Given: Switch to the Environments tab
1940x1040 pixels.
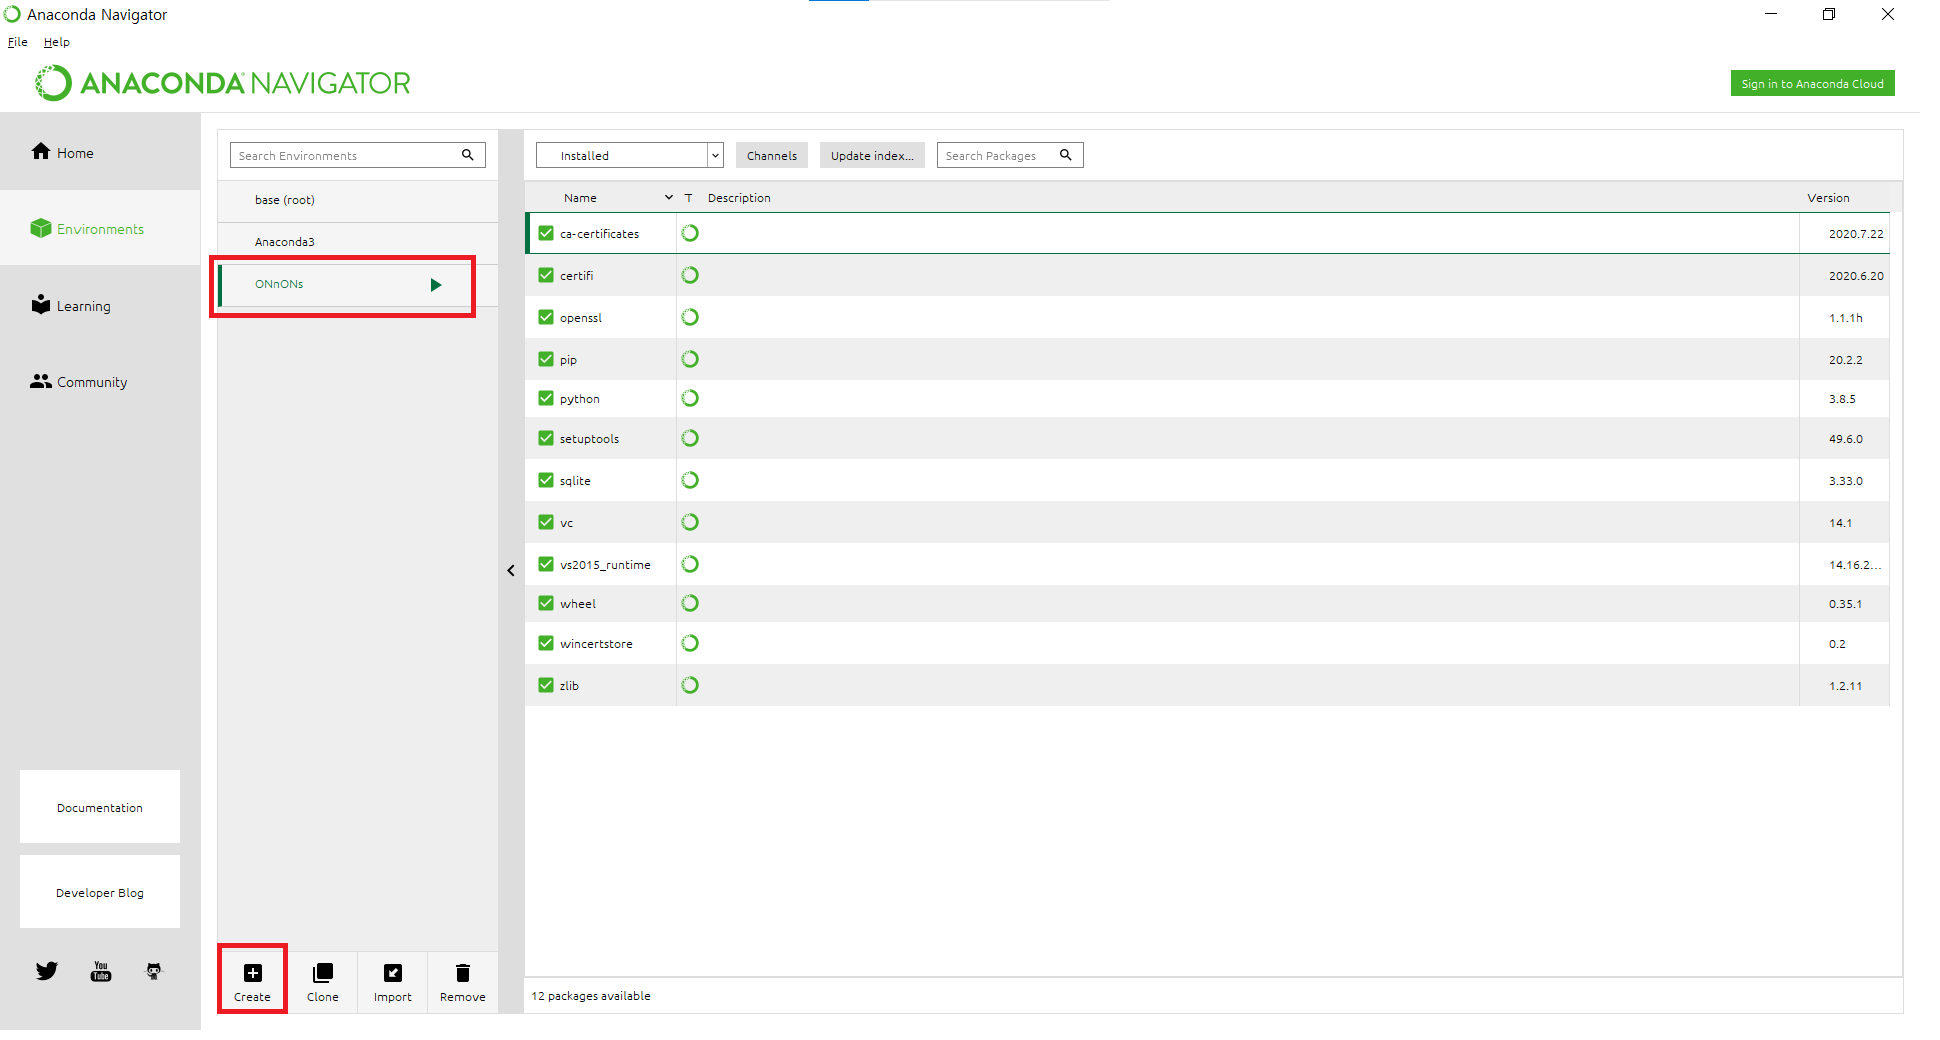Looking at the screenshot, I should point(100,228).
